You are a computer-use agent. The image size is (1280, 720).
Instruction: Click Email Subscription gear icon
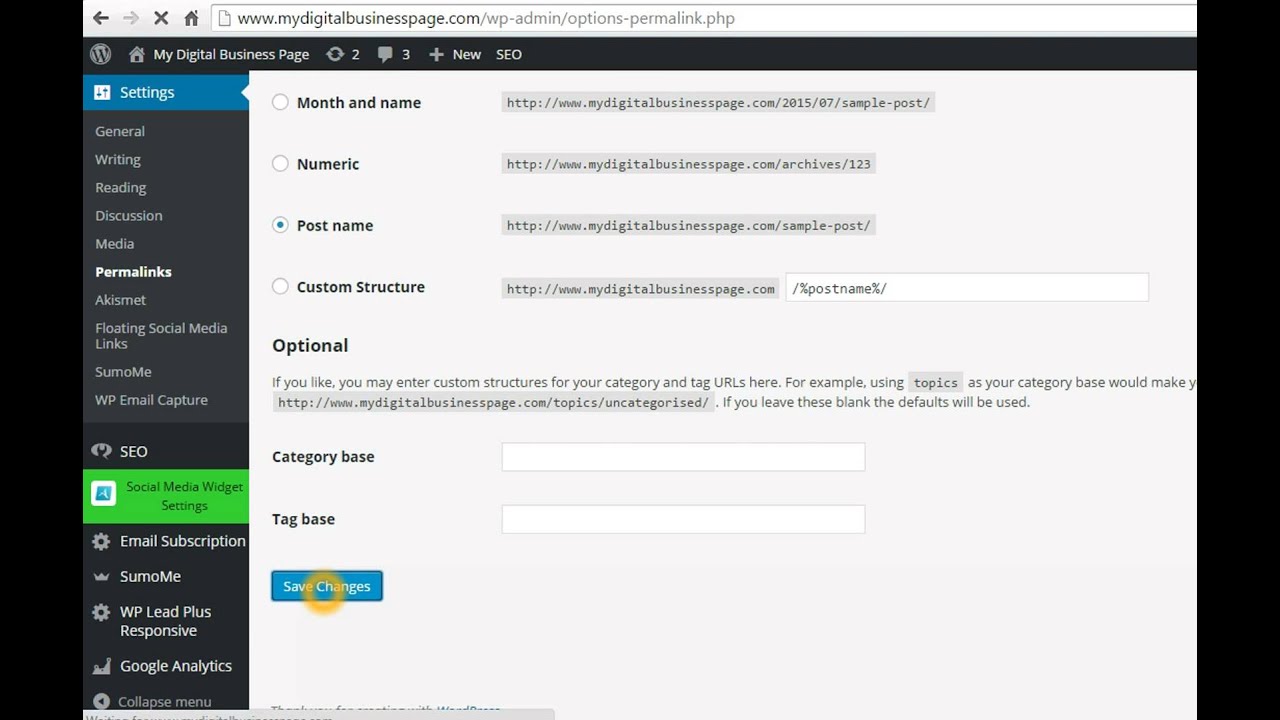[101, 541]
